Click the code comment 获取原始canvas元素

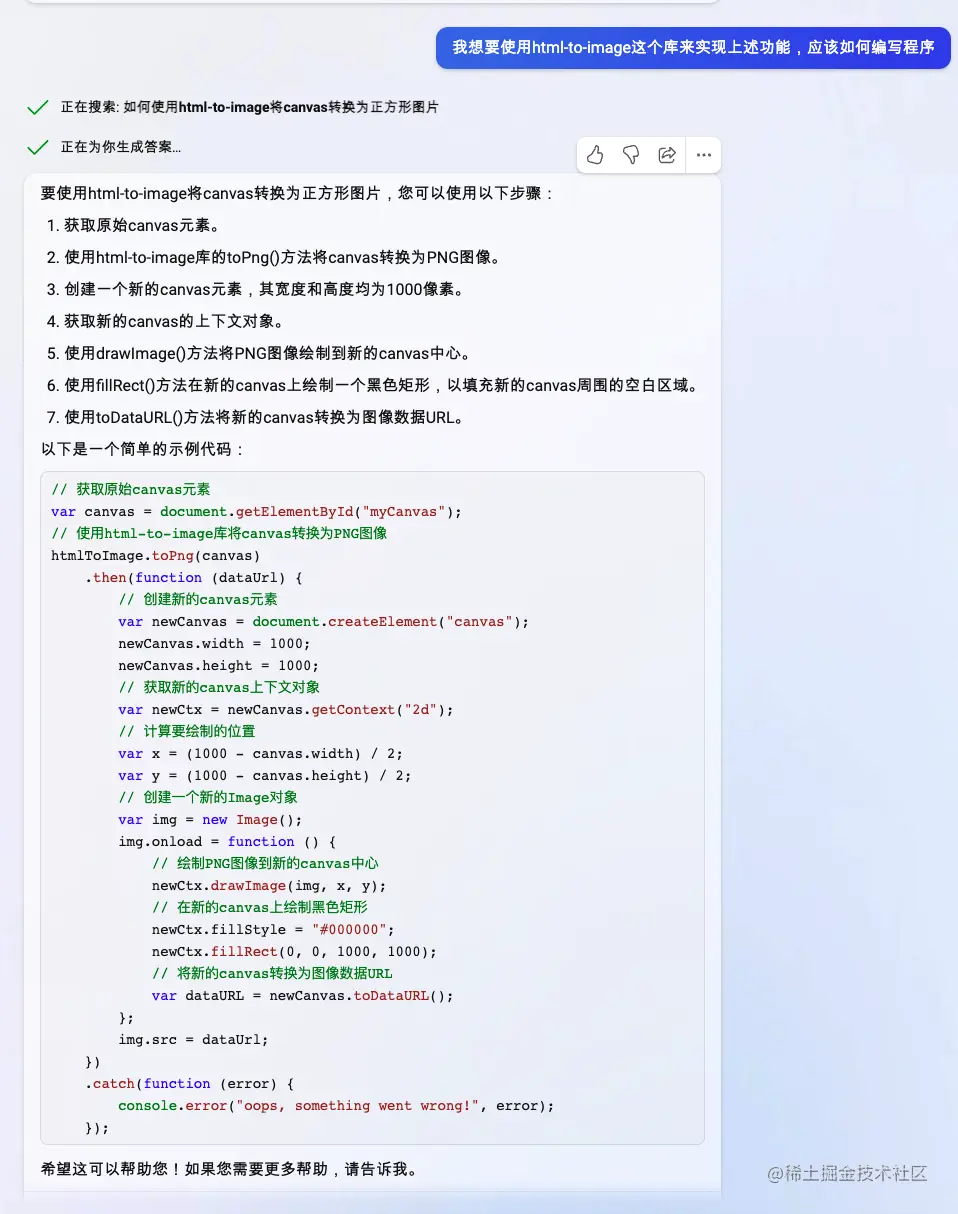(131, 489)
